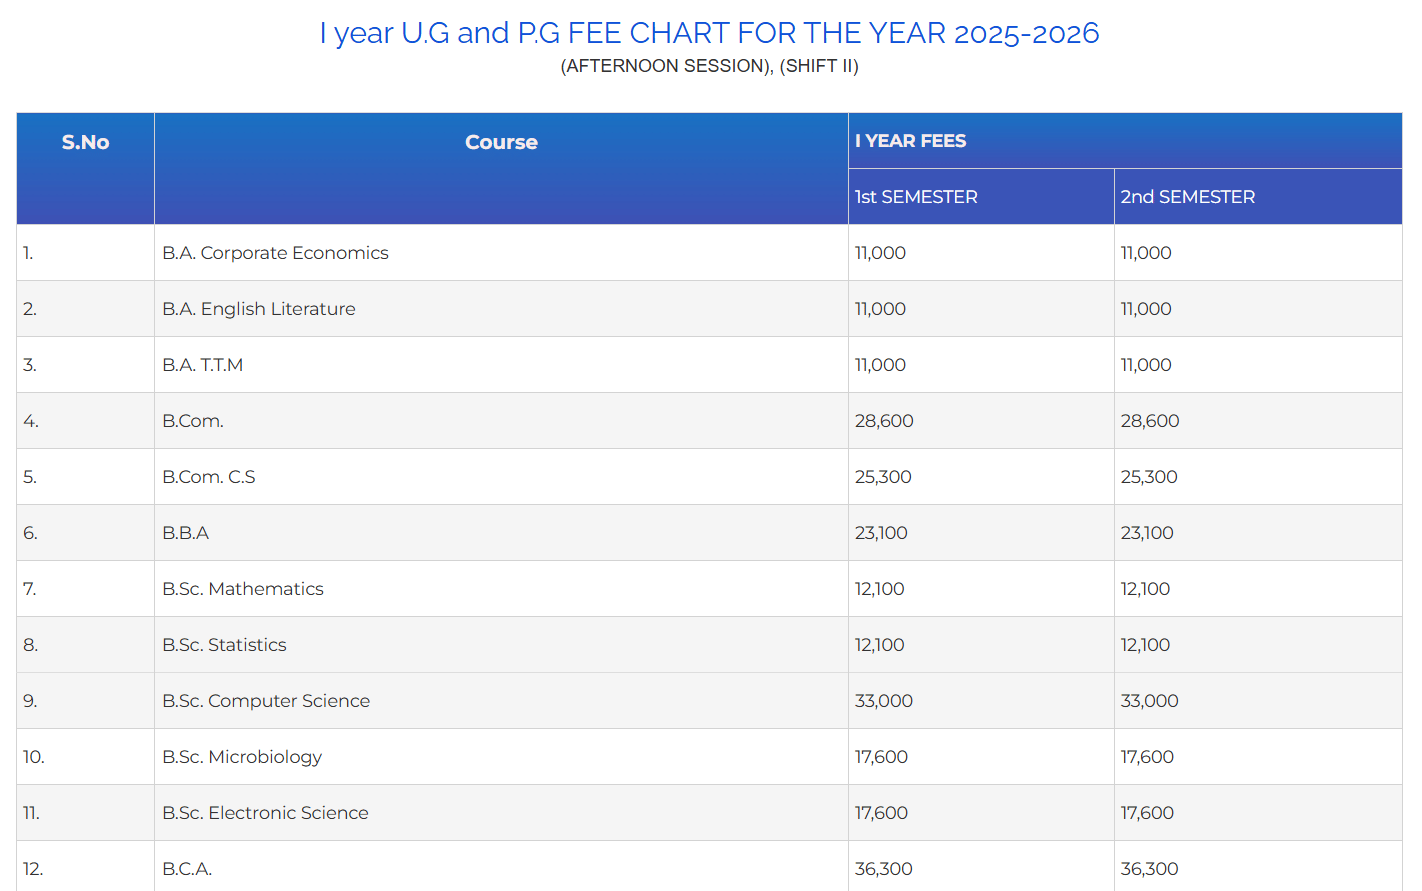Click the 2nd semester fee for B.Com. C.S
The height and width of the screenshot is (891, 1422).
tap(1149, 477)
